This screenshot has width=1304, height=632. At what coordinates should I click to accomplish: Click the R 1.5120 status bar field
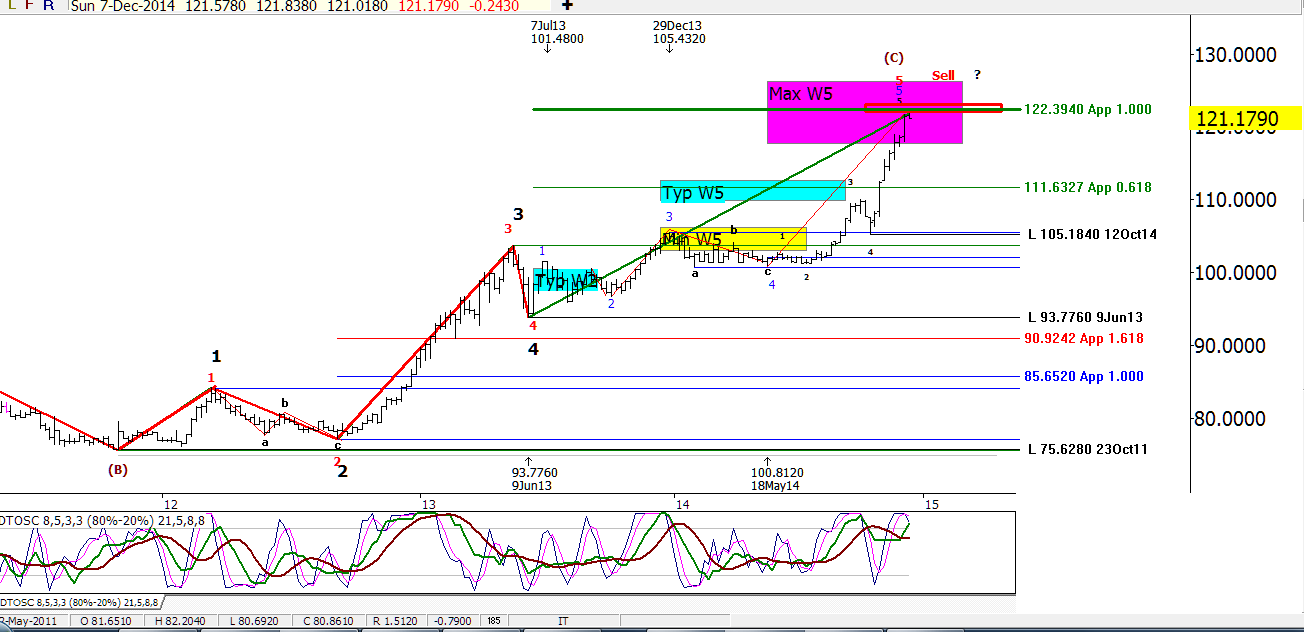397,621
